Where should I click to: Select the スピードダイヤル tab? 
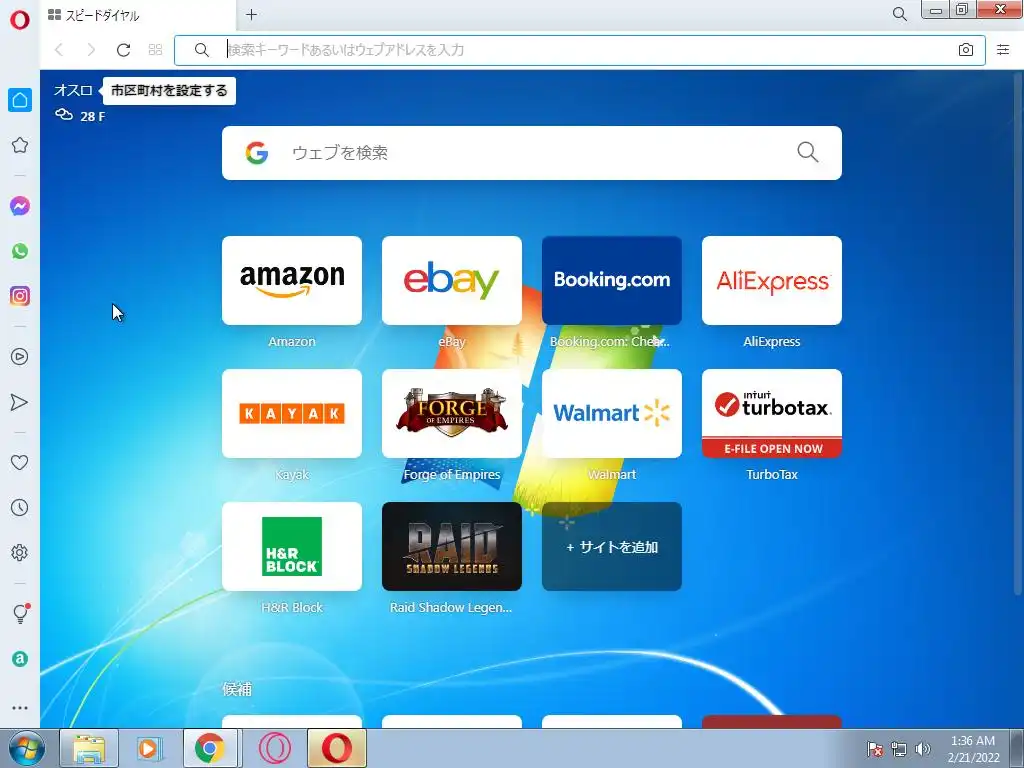138,15
